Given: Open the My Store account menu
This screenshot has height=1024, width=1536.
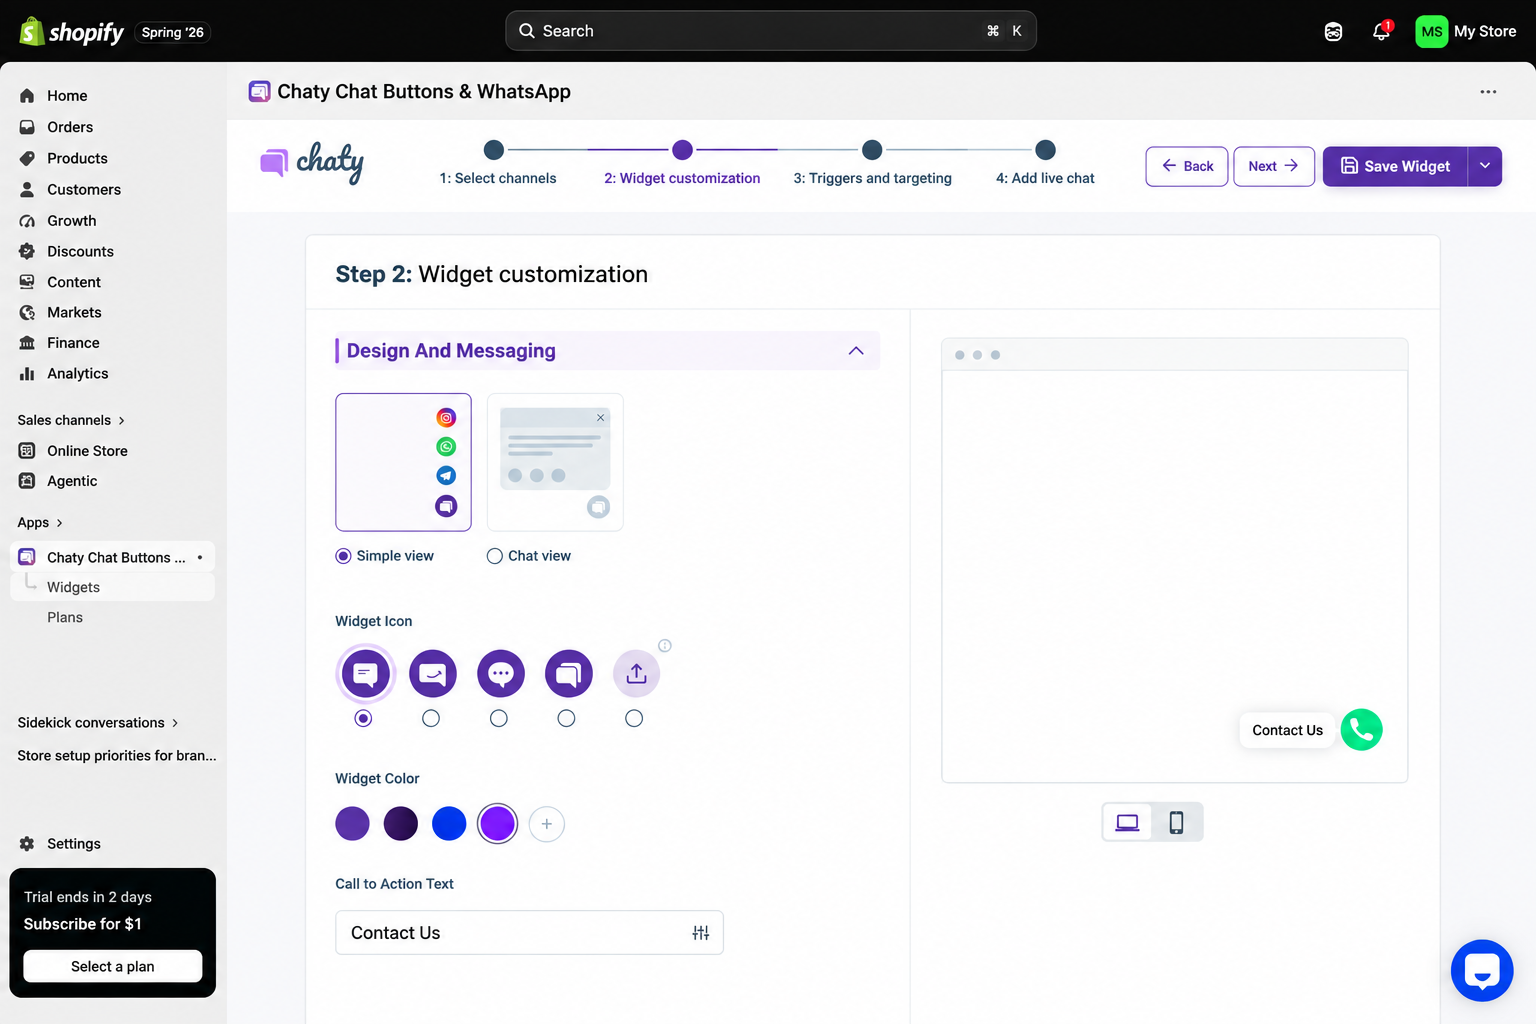Looking at the screenshot, I should click(x=1466, y=32).
